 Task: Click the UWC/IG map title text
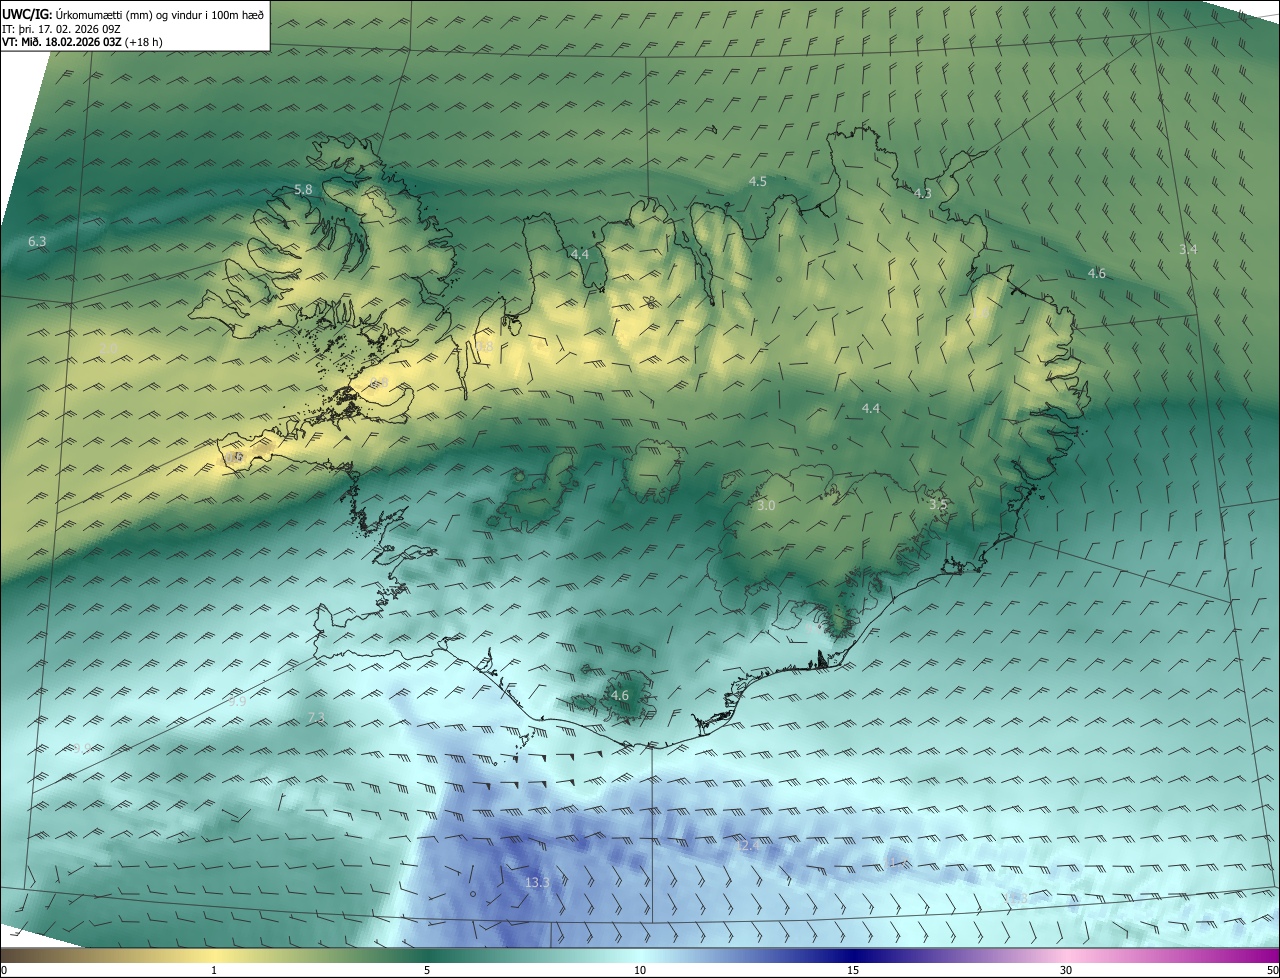click(133, 14)
